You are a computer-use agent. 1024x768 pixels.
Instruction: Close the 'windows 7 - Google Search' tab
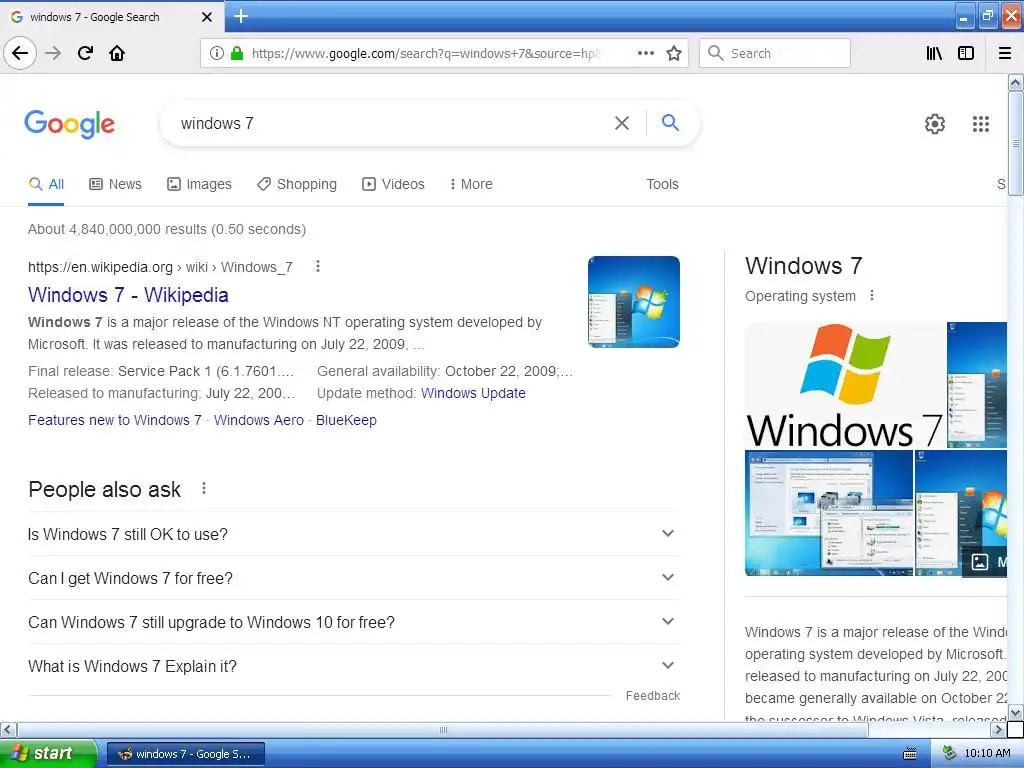(206, 17)
